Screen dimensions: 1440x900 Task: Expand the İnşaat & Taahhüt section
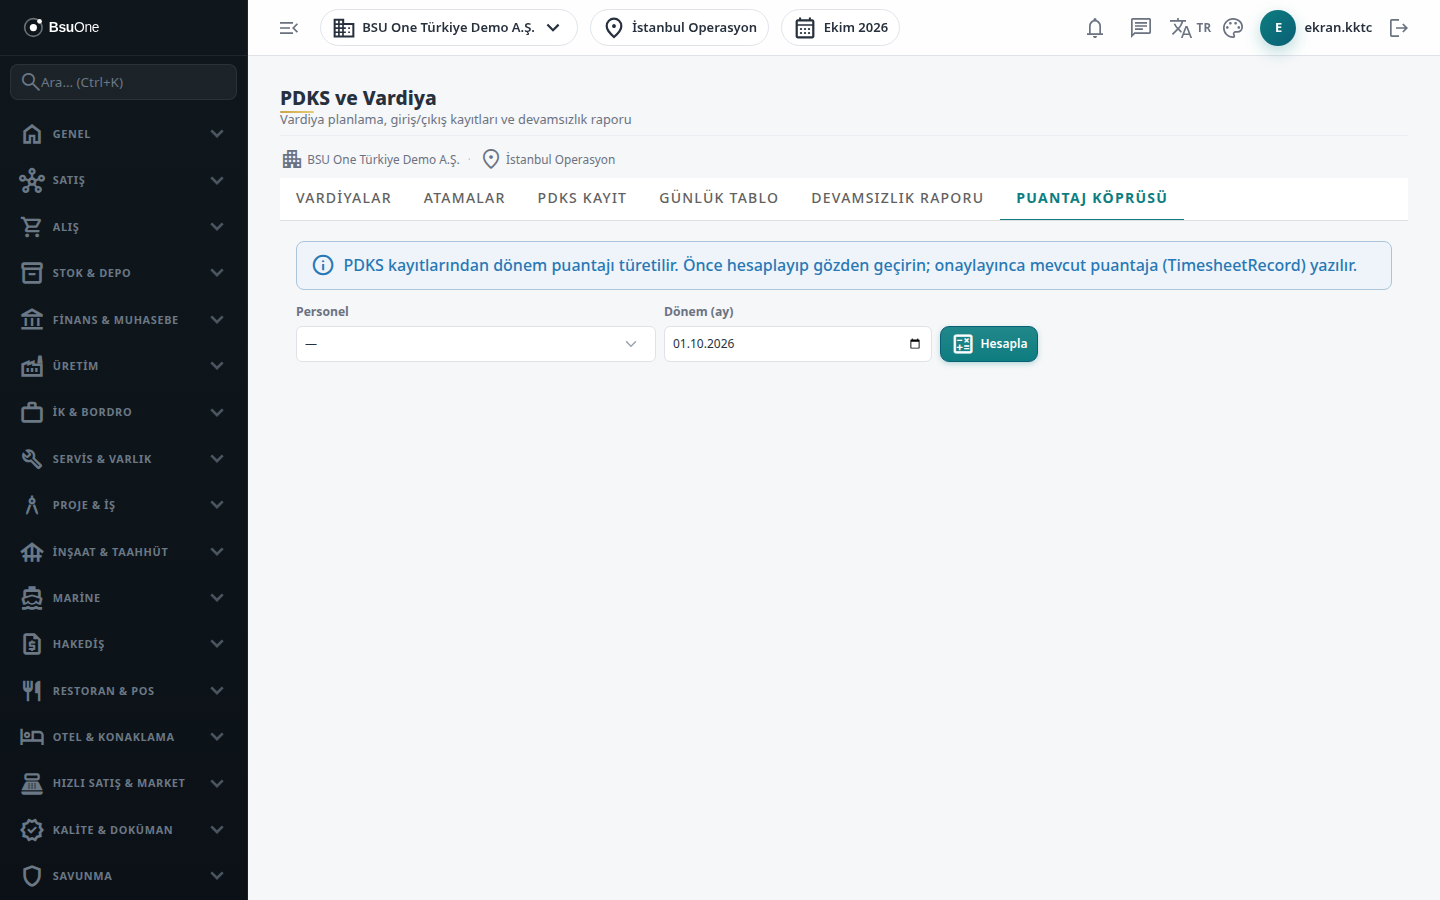124,552
